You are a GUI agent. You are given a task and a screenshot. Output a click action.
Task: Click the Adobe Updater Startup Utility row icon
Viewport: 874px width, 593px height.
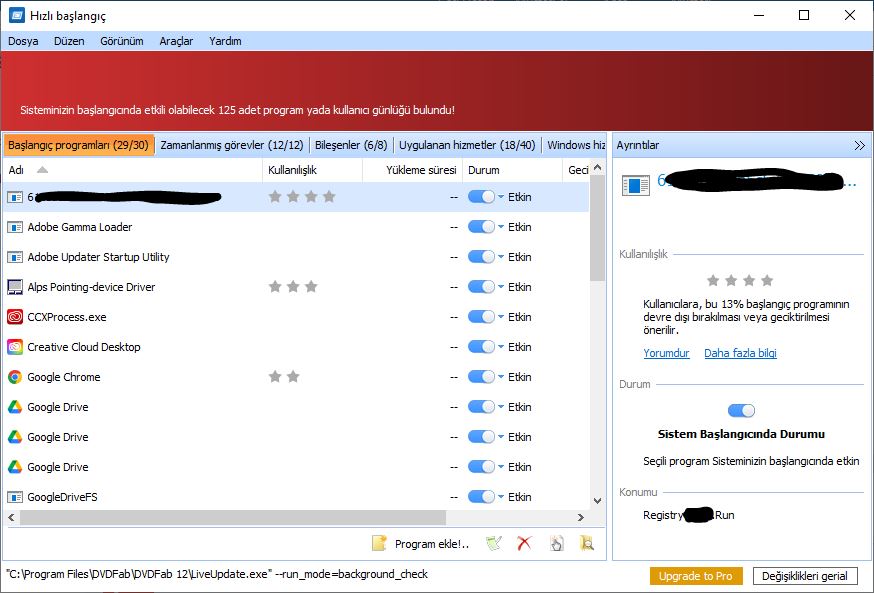pos(14,257)
